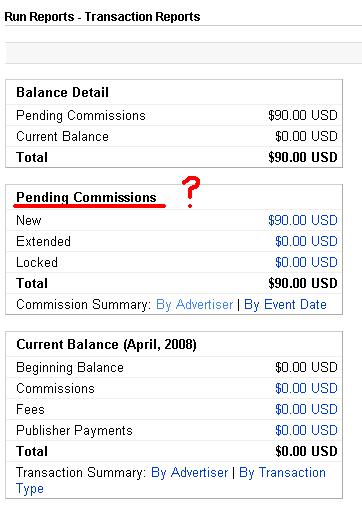Click the Current Balance (April, 2008) heading

tap(106, 344)
